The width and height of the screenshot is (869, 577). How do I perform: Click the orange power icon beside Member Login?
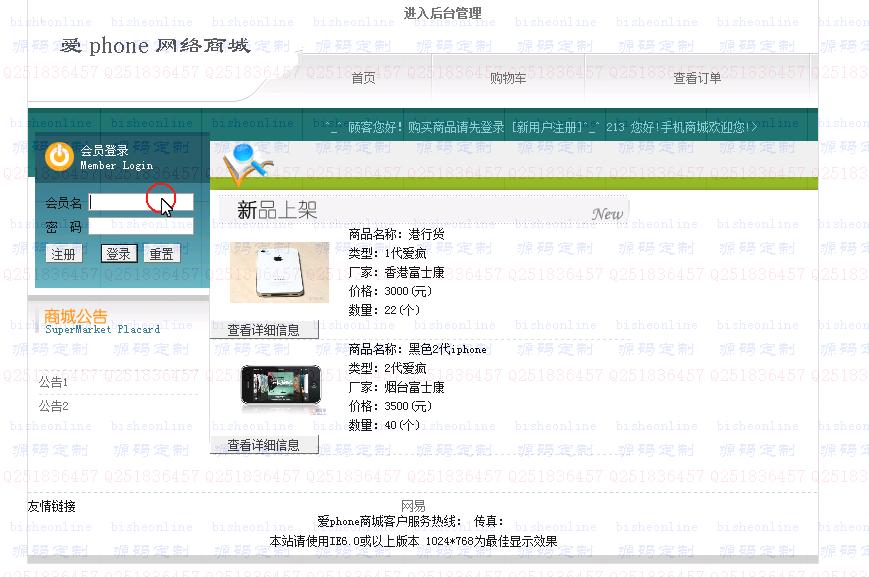[x=59, y=156]
